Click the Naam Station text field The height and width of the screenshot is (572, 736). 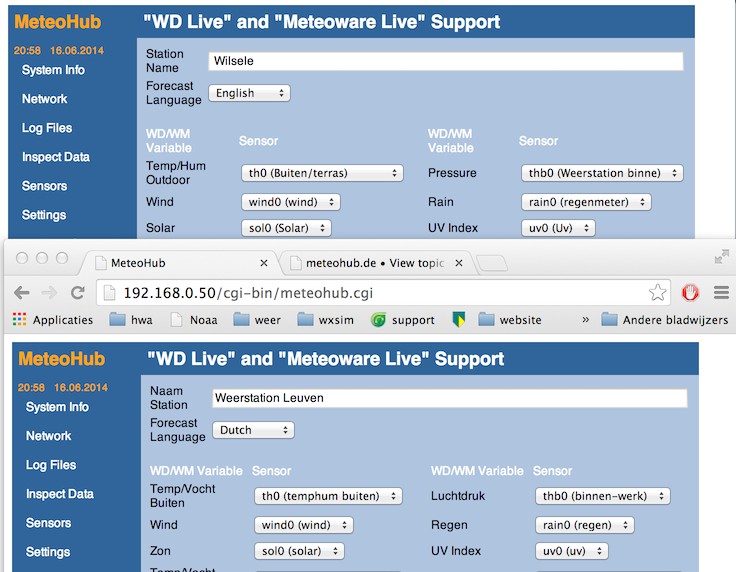(449, 398)
